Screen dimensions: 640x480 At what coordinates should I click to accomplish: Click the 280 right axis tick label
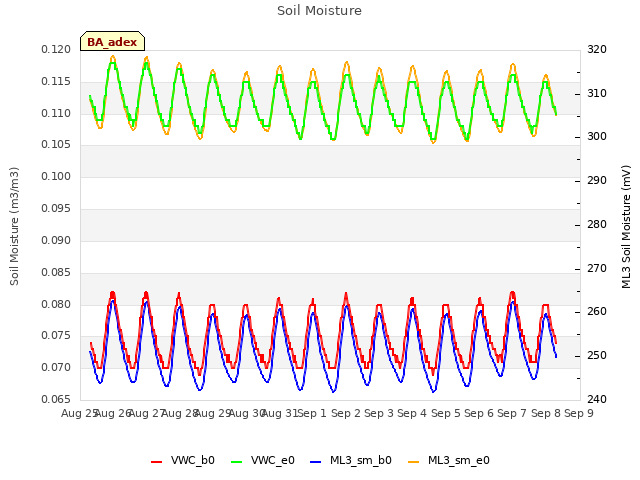[x=597, y=224]
